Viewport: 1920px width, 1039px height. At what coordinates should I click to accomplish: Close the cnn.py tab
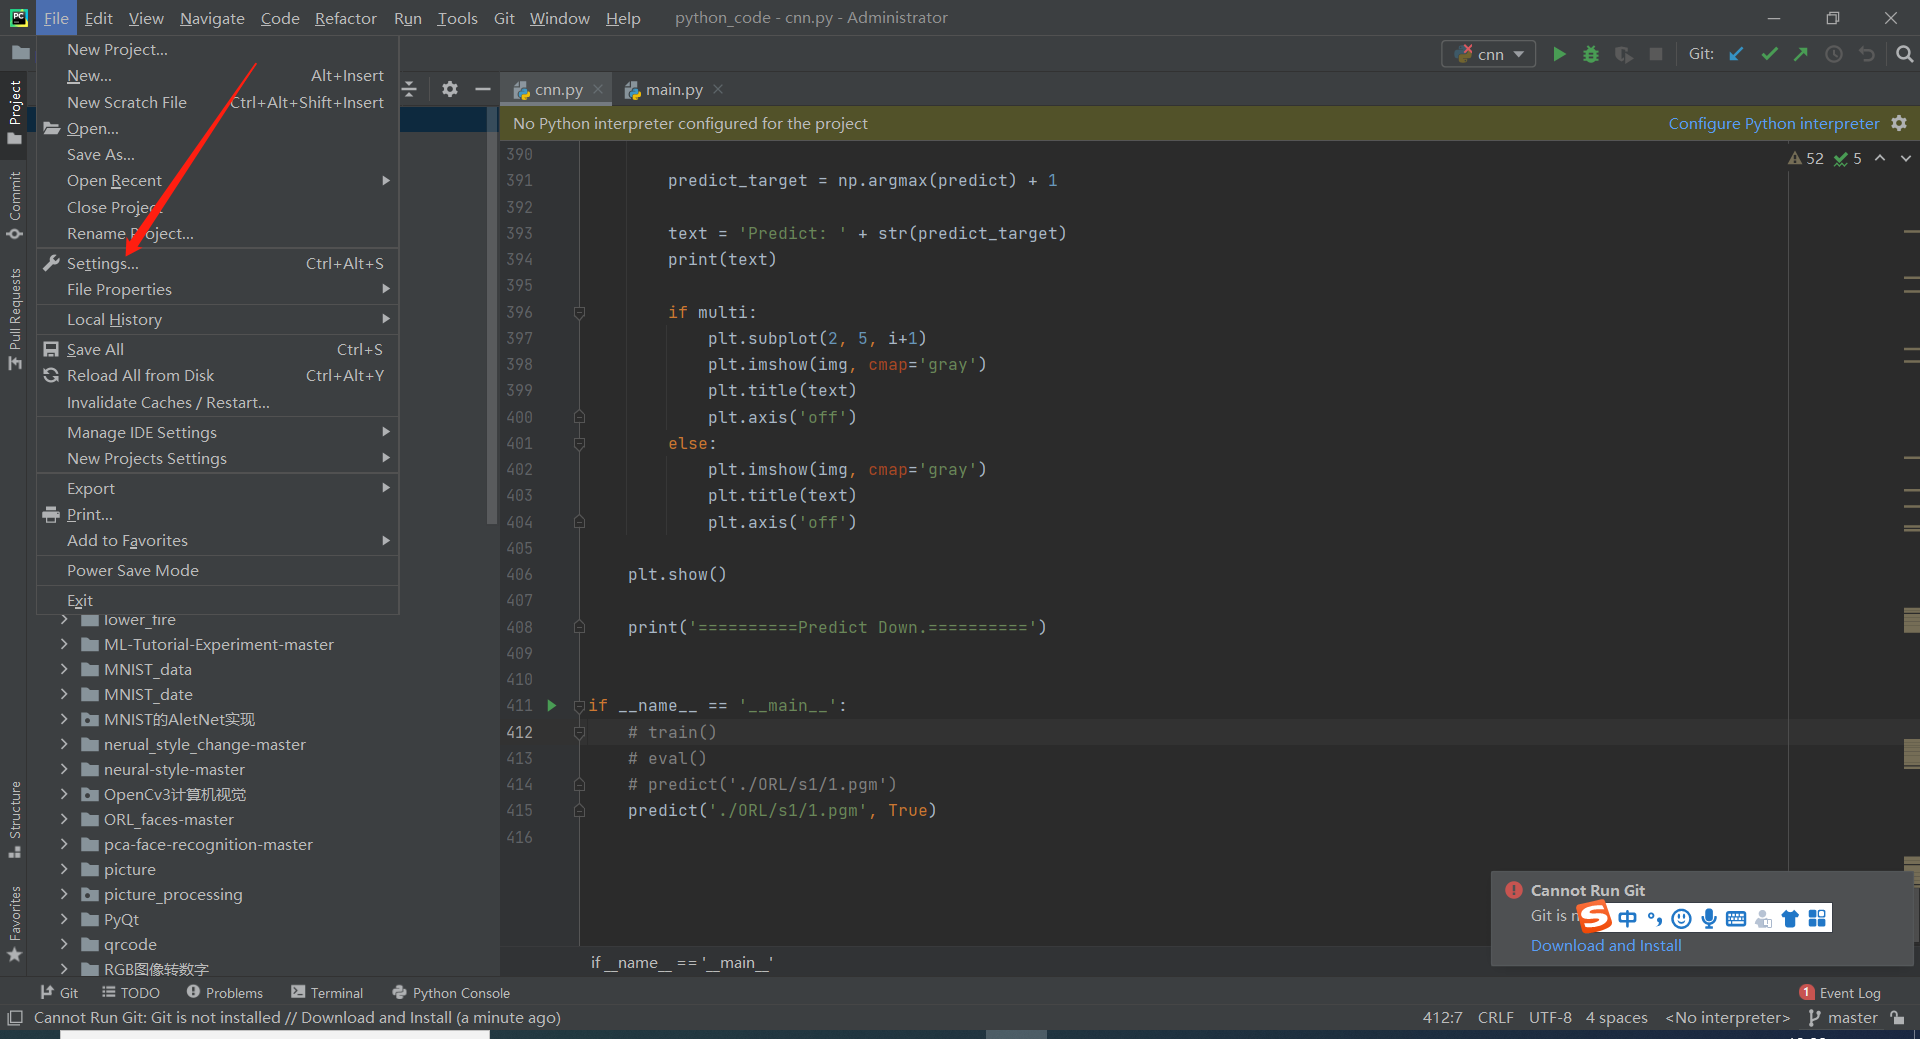(598, 89)
